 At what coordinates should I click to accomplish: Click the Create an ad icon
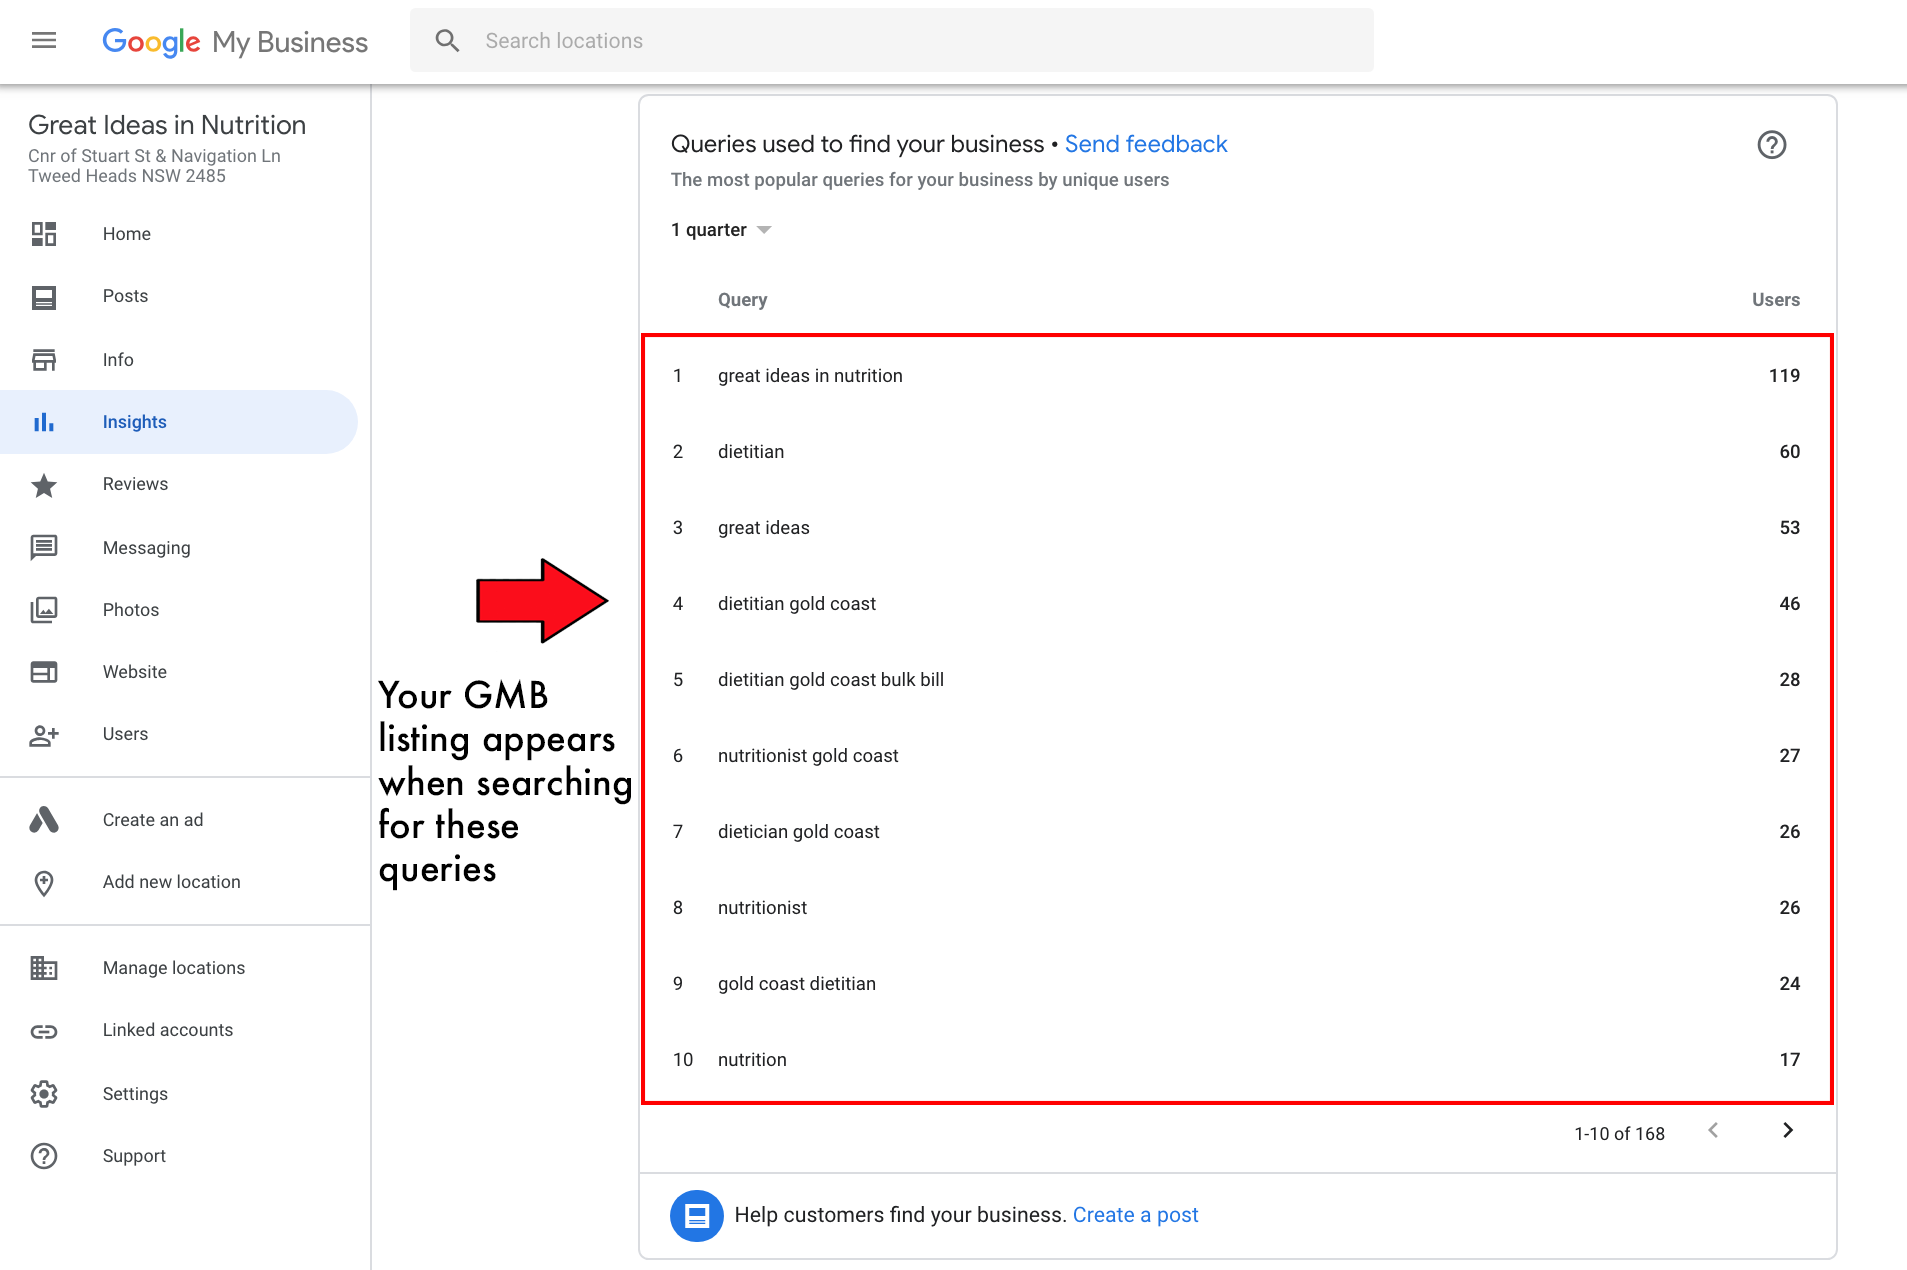(x=44, y=820)
